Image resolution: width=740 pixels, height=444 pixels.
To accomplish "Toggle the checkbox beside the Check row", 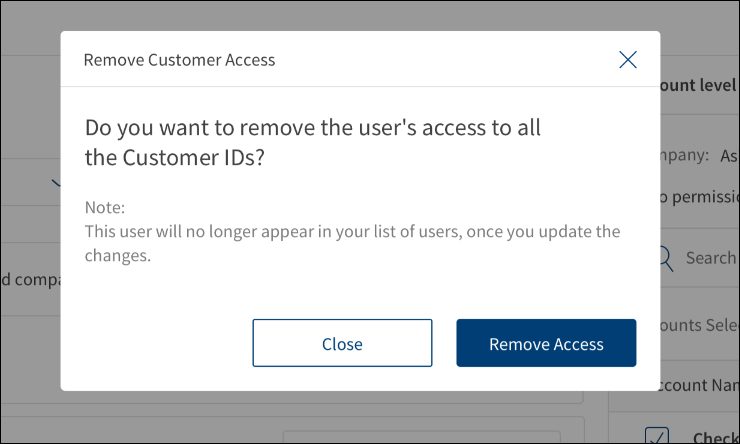I will click(x=657, y=436).
